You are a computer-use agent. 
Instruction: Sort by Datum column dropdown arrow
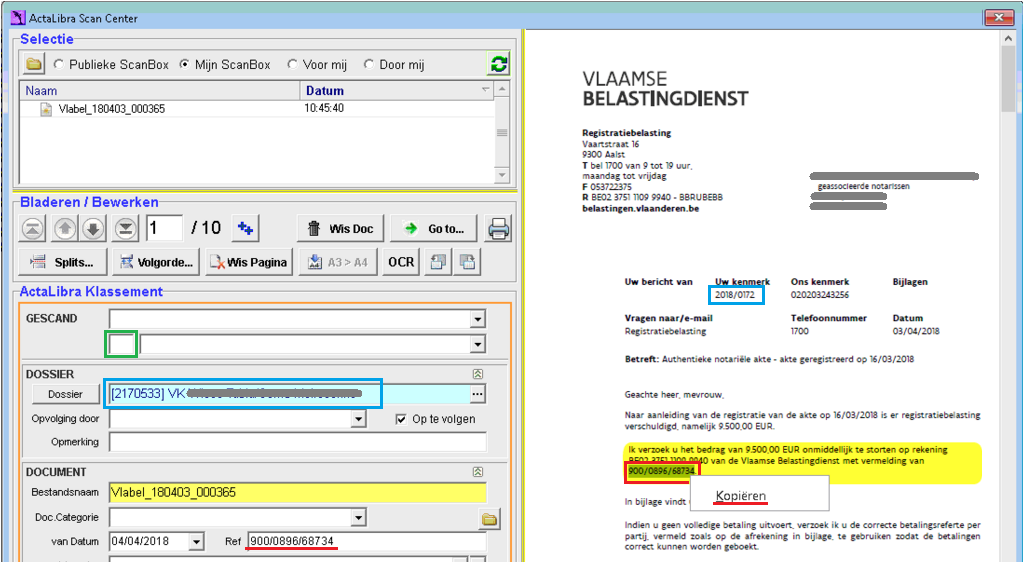(485, 89)
